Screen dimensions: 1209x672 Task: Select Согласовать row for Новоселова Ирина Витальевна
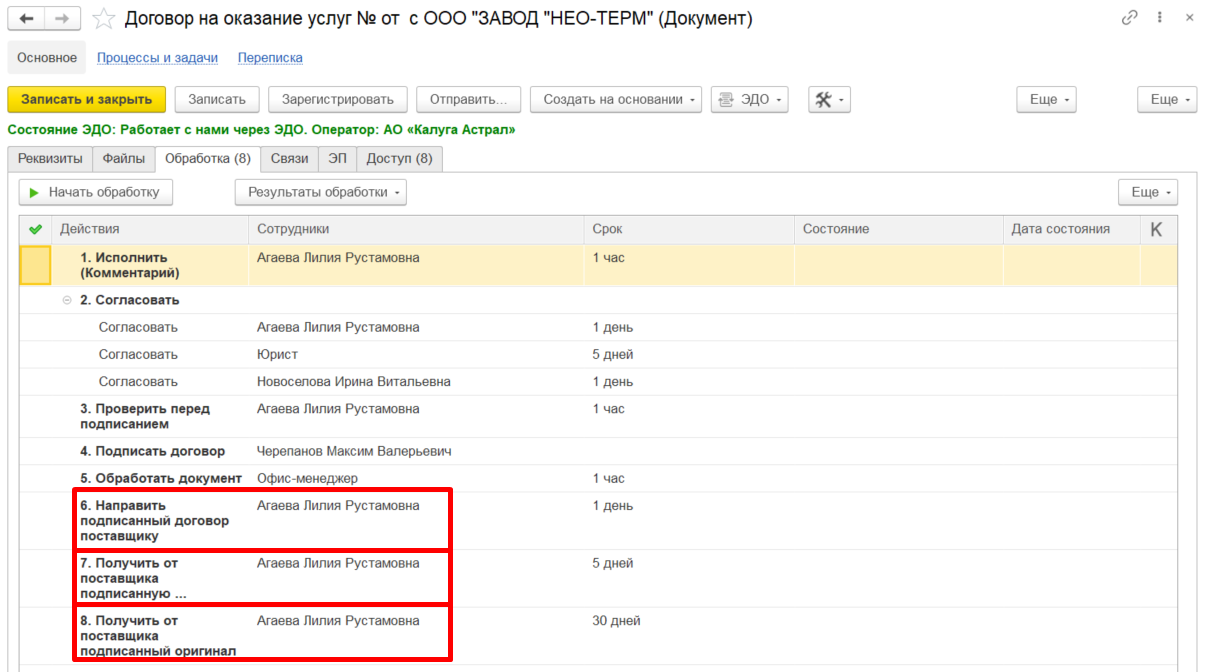pyautogui.click(x=598, y=381)
